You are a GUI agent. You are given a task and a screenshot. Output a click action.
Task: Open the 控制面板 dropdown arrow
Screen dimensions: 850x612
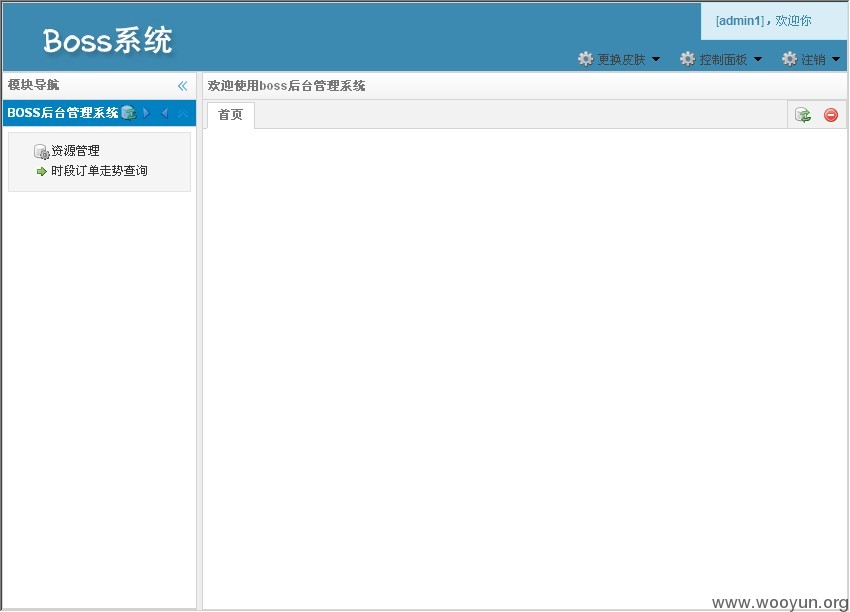pos(758,59)
